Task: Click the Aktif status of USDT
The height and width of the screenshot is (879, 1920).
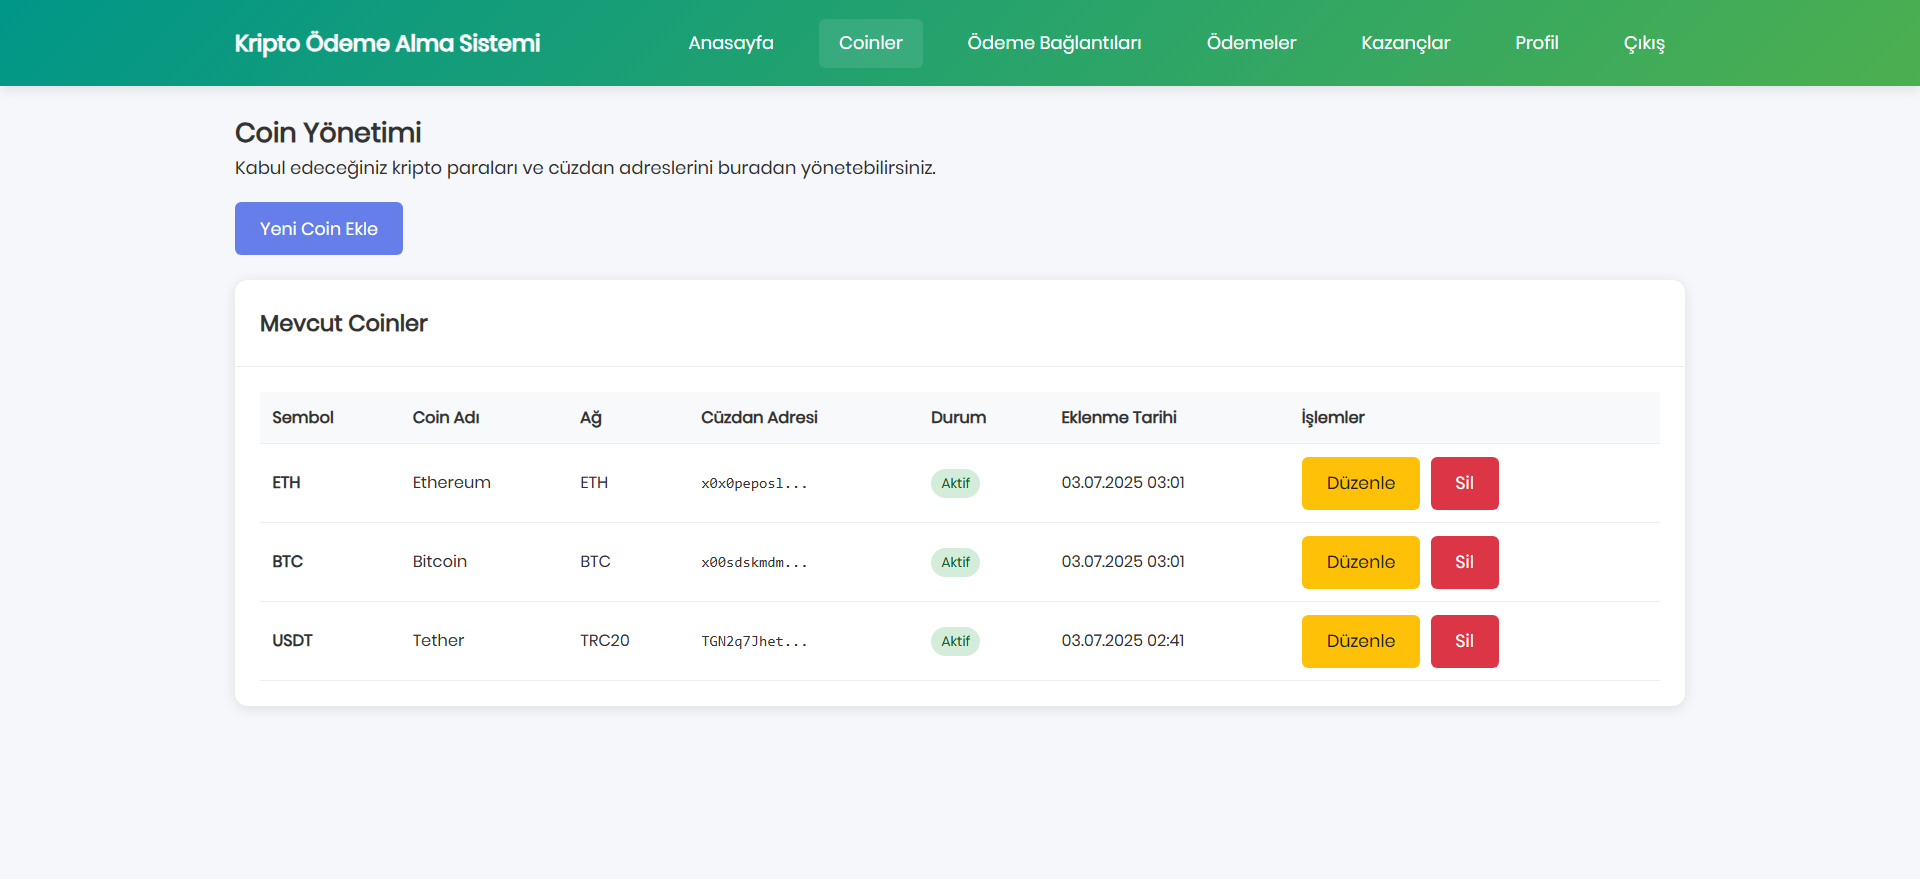Action: 955,641
